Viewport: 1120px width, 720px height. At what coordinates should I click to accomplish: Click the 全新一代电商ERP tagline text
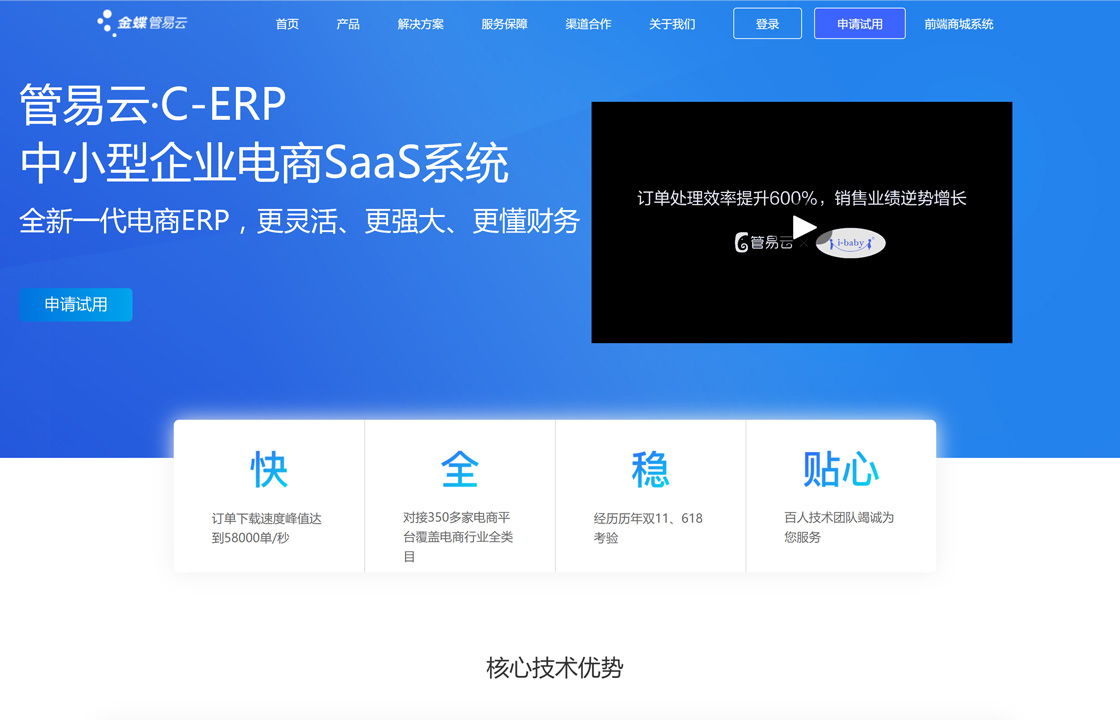click(x=299, y=221)
